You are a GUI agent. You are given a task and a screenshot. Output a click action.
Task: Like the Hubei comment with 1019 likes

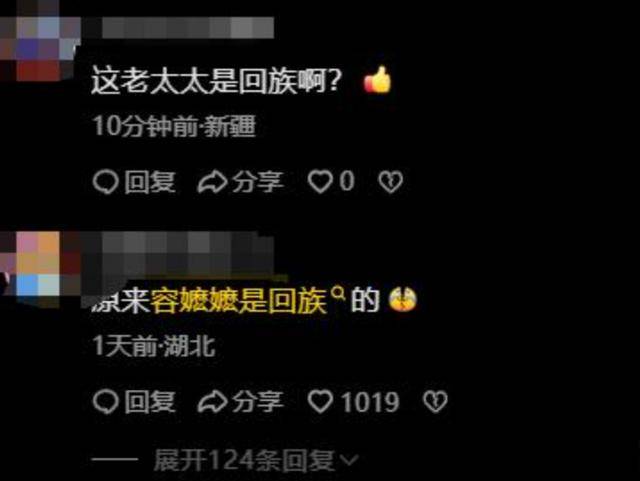tap(320, 401)
